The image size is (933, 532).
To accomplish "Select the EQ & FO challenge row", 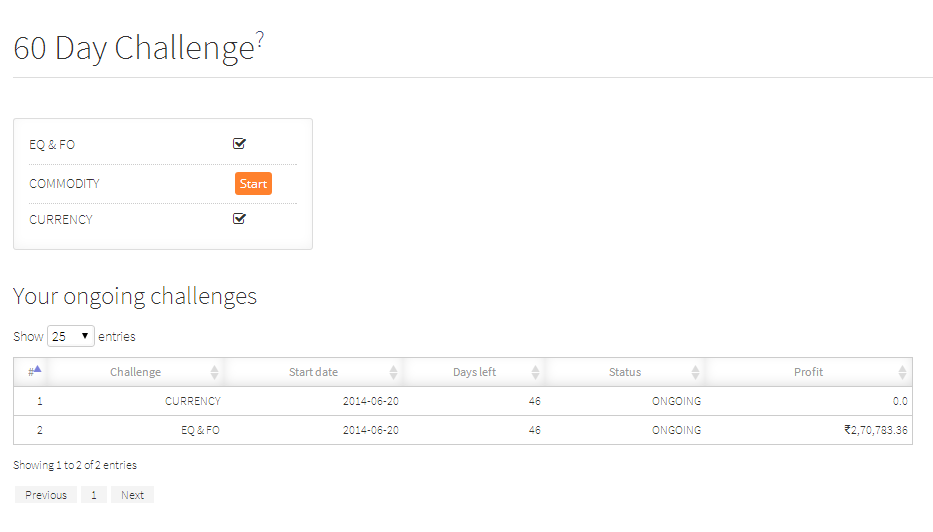I will (463, 430).
